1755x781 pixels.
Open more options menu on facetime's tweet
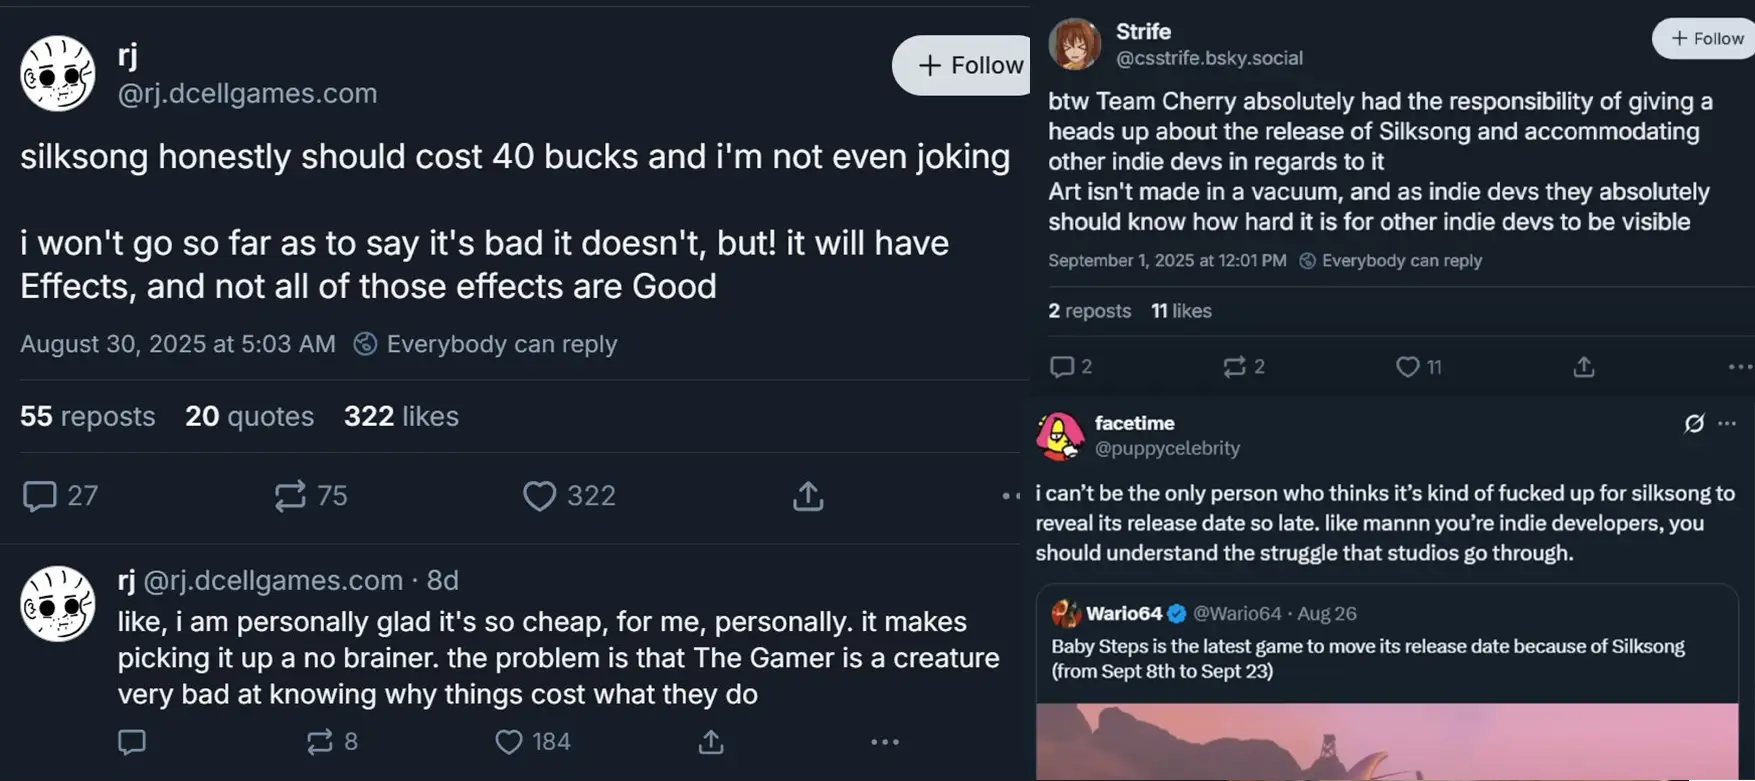coord(1727,424)
